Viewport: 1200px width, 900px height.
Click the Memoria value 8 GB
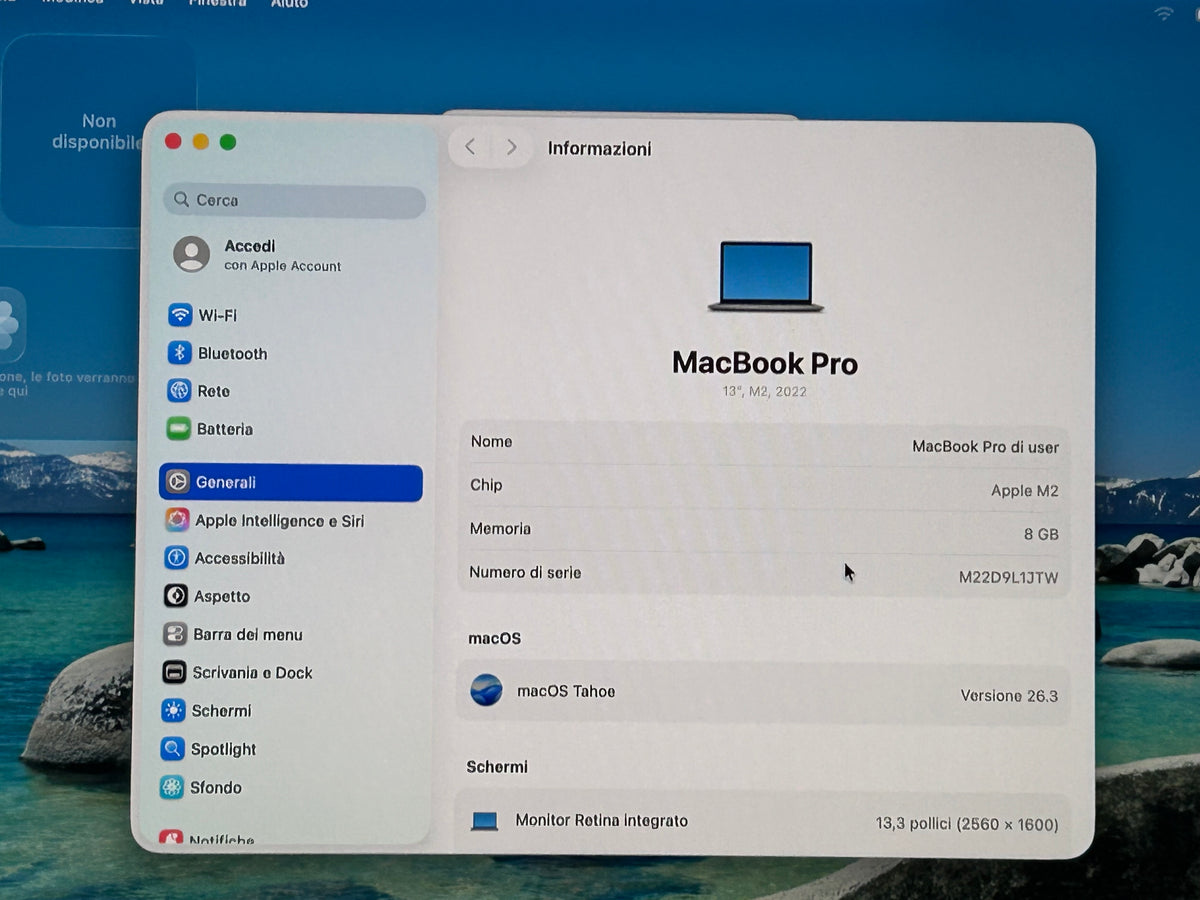pos(1041,535)
